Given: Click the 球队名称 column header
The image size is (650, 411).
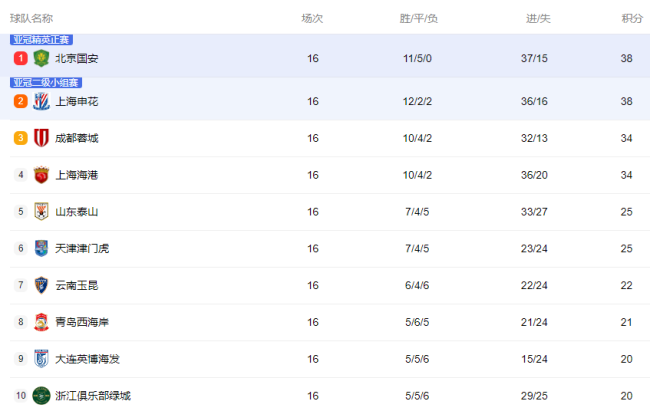Looking at the screenshot, I should [32, 18].
